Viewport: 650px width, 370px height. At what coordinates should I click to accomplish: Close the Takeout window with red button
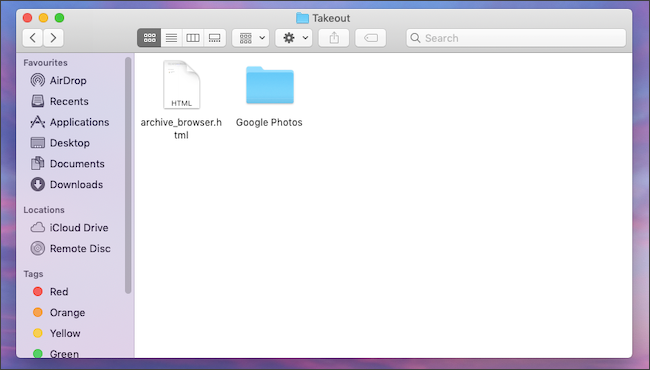tap(27, 18)
